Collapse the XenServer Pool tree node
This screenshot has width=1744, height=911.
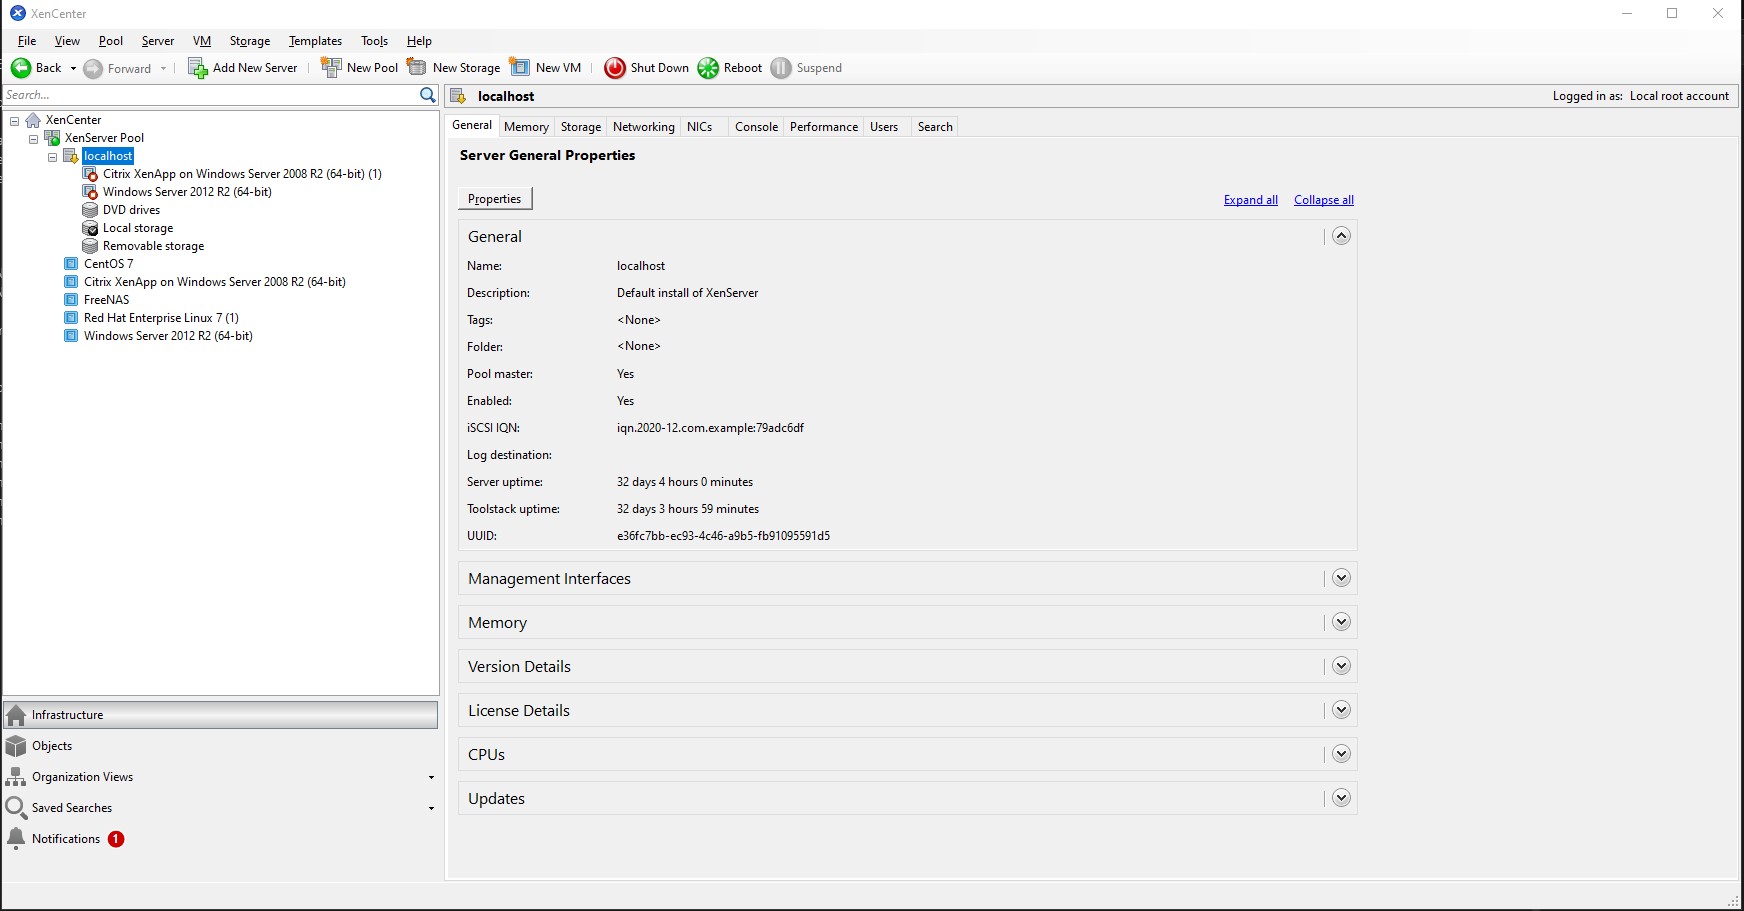click(x=34, y=139)
